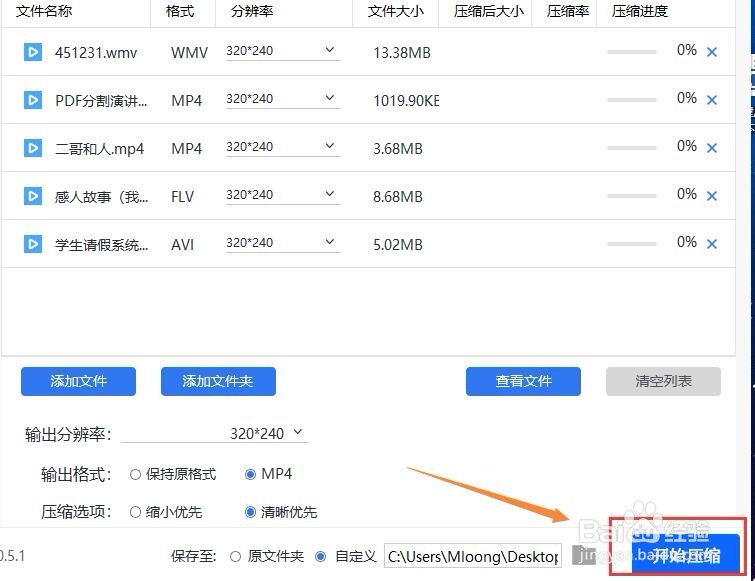Click the 查看文件 button

tap(523, 382)
